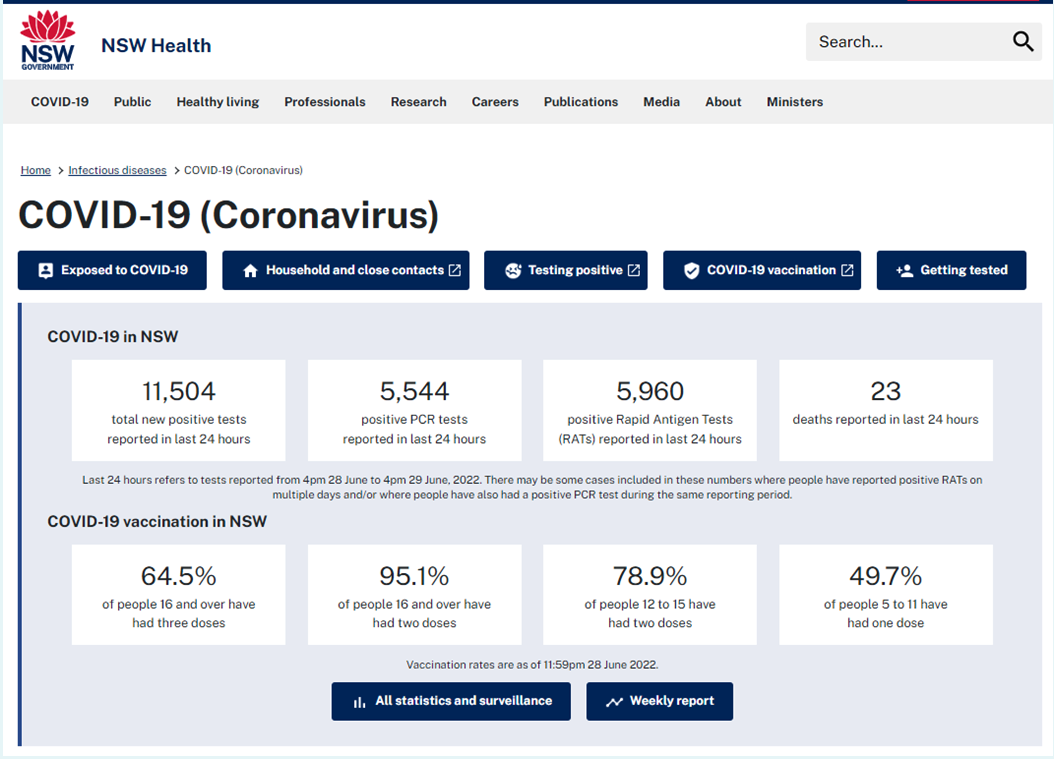
Task: Click the 11,504 total new positive tests card
Action: [179, 410]
